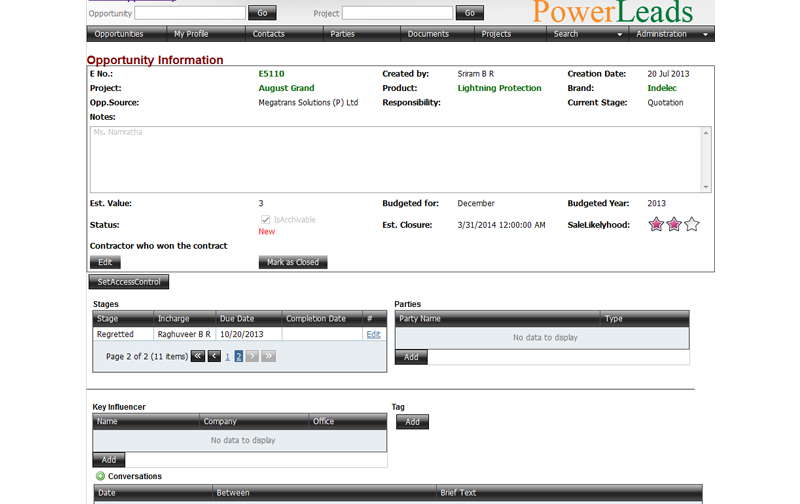Go to previous page in Stages pager
The height and width of the screenshot is (504, 800).
(214, 355)
